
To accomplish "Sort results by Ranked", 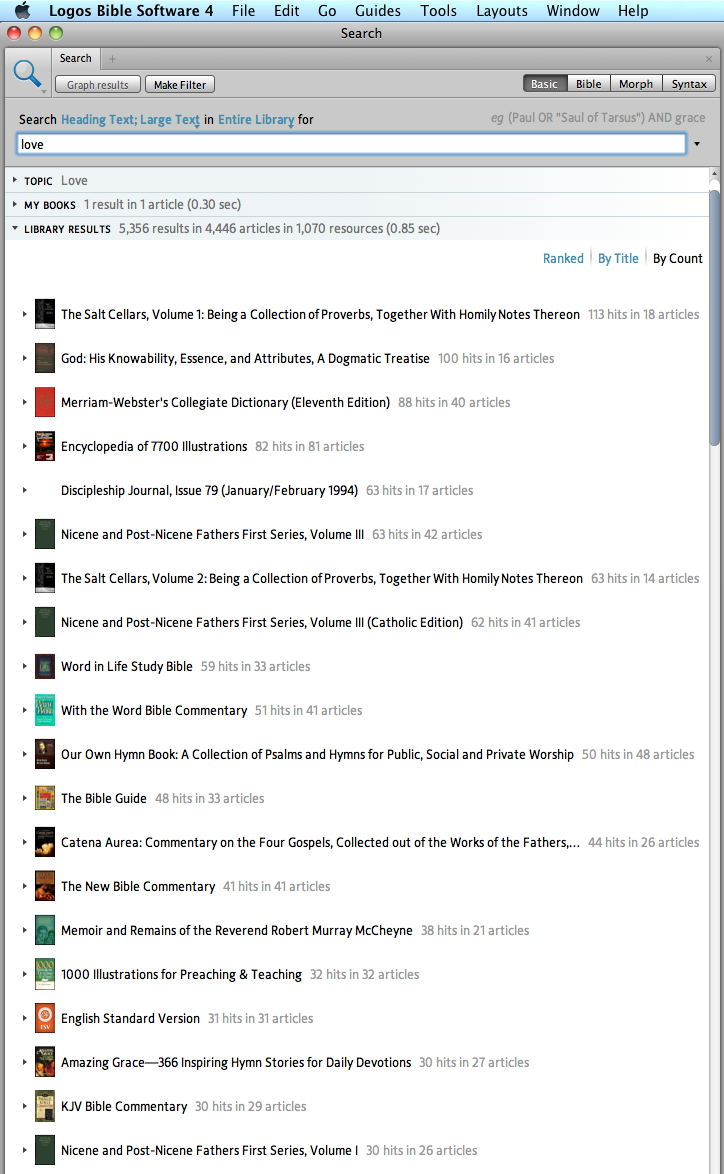I will [563, 258].
